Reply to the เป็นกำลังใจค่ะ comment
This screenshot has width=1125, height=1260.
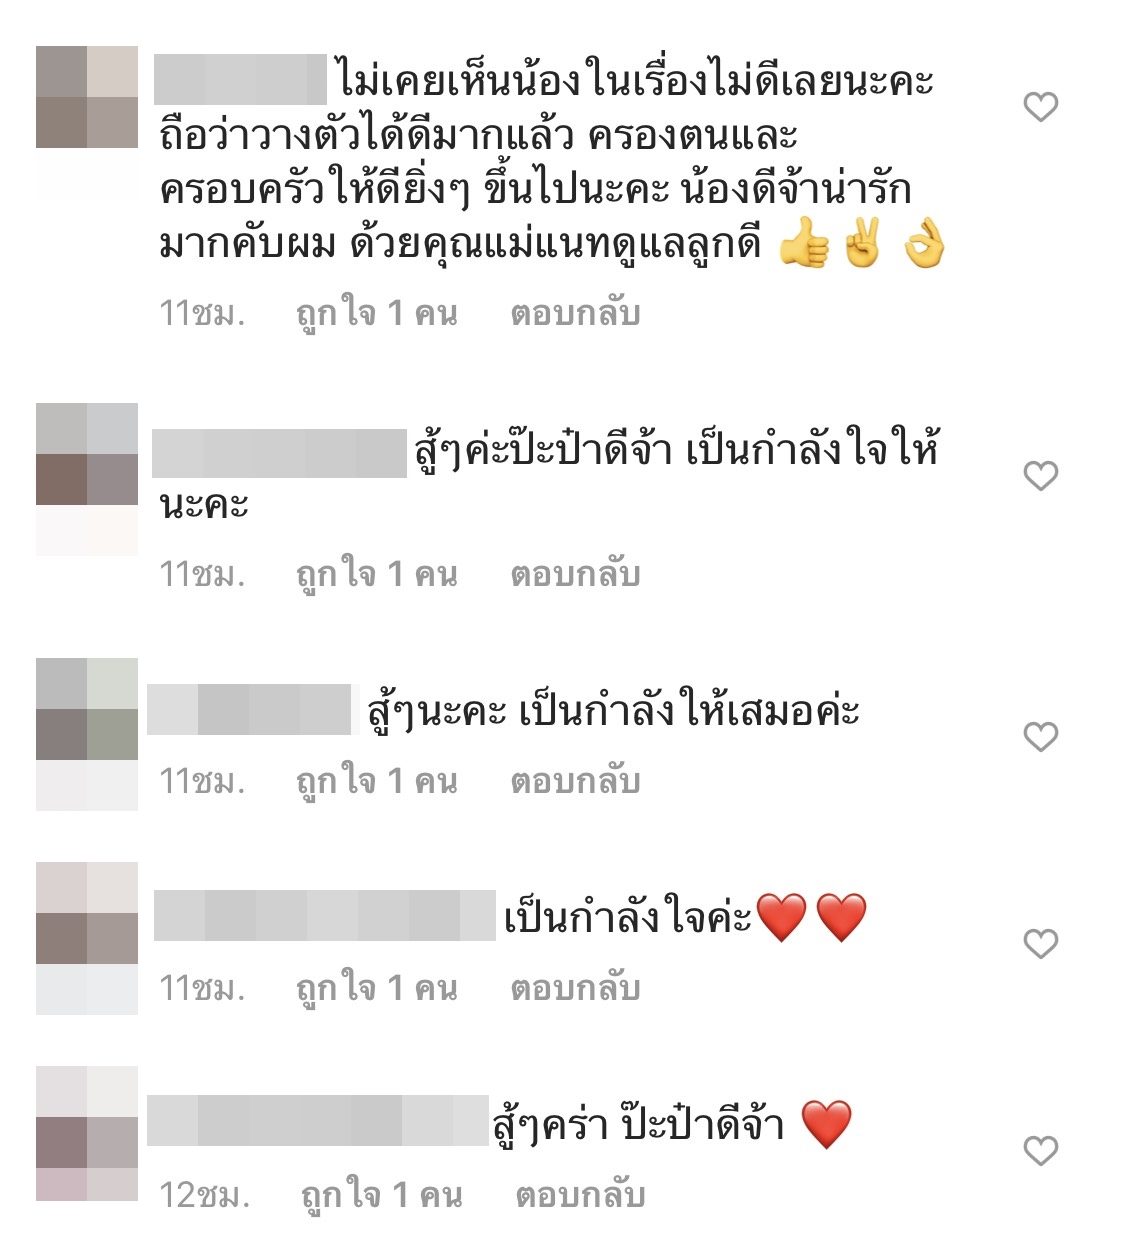tap(575, 988)
